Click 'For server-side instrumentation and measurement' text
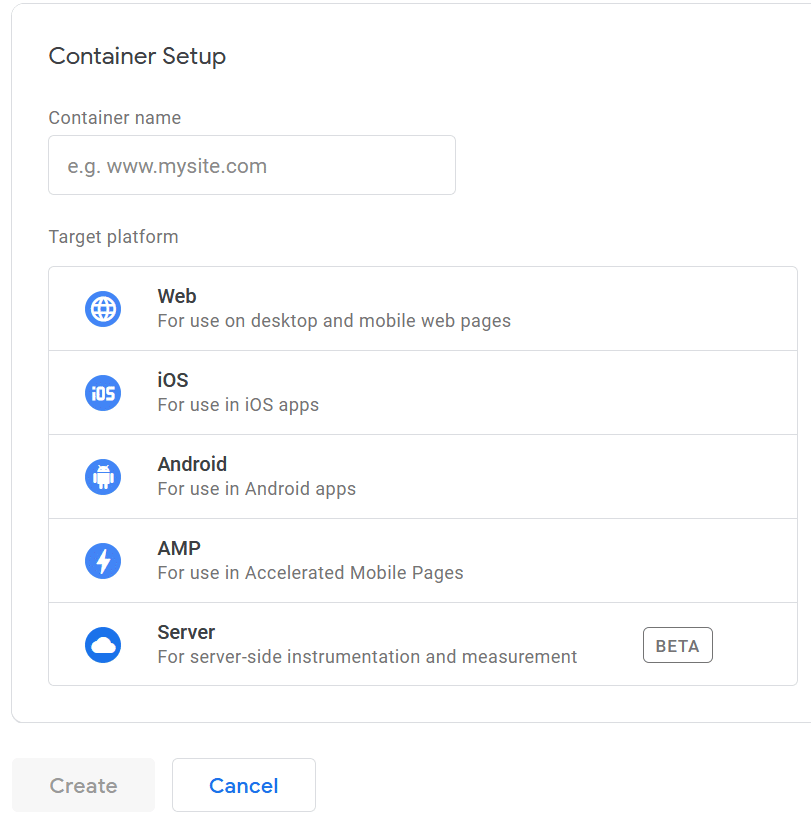This screenshot has width=811, height=822. tap(367, 656)
